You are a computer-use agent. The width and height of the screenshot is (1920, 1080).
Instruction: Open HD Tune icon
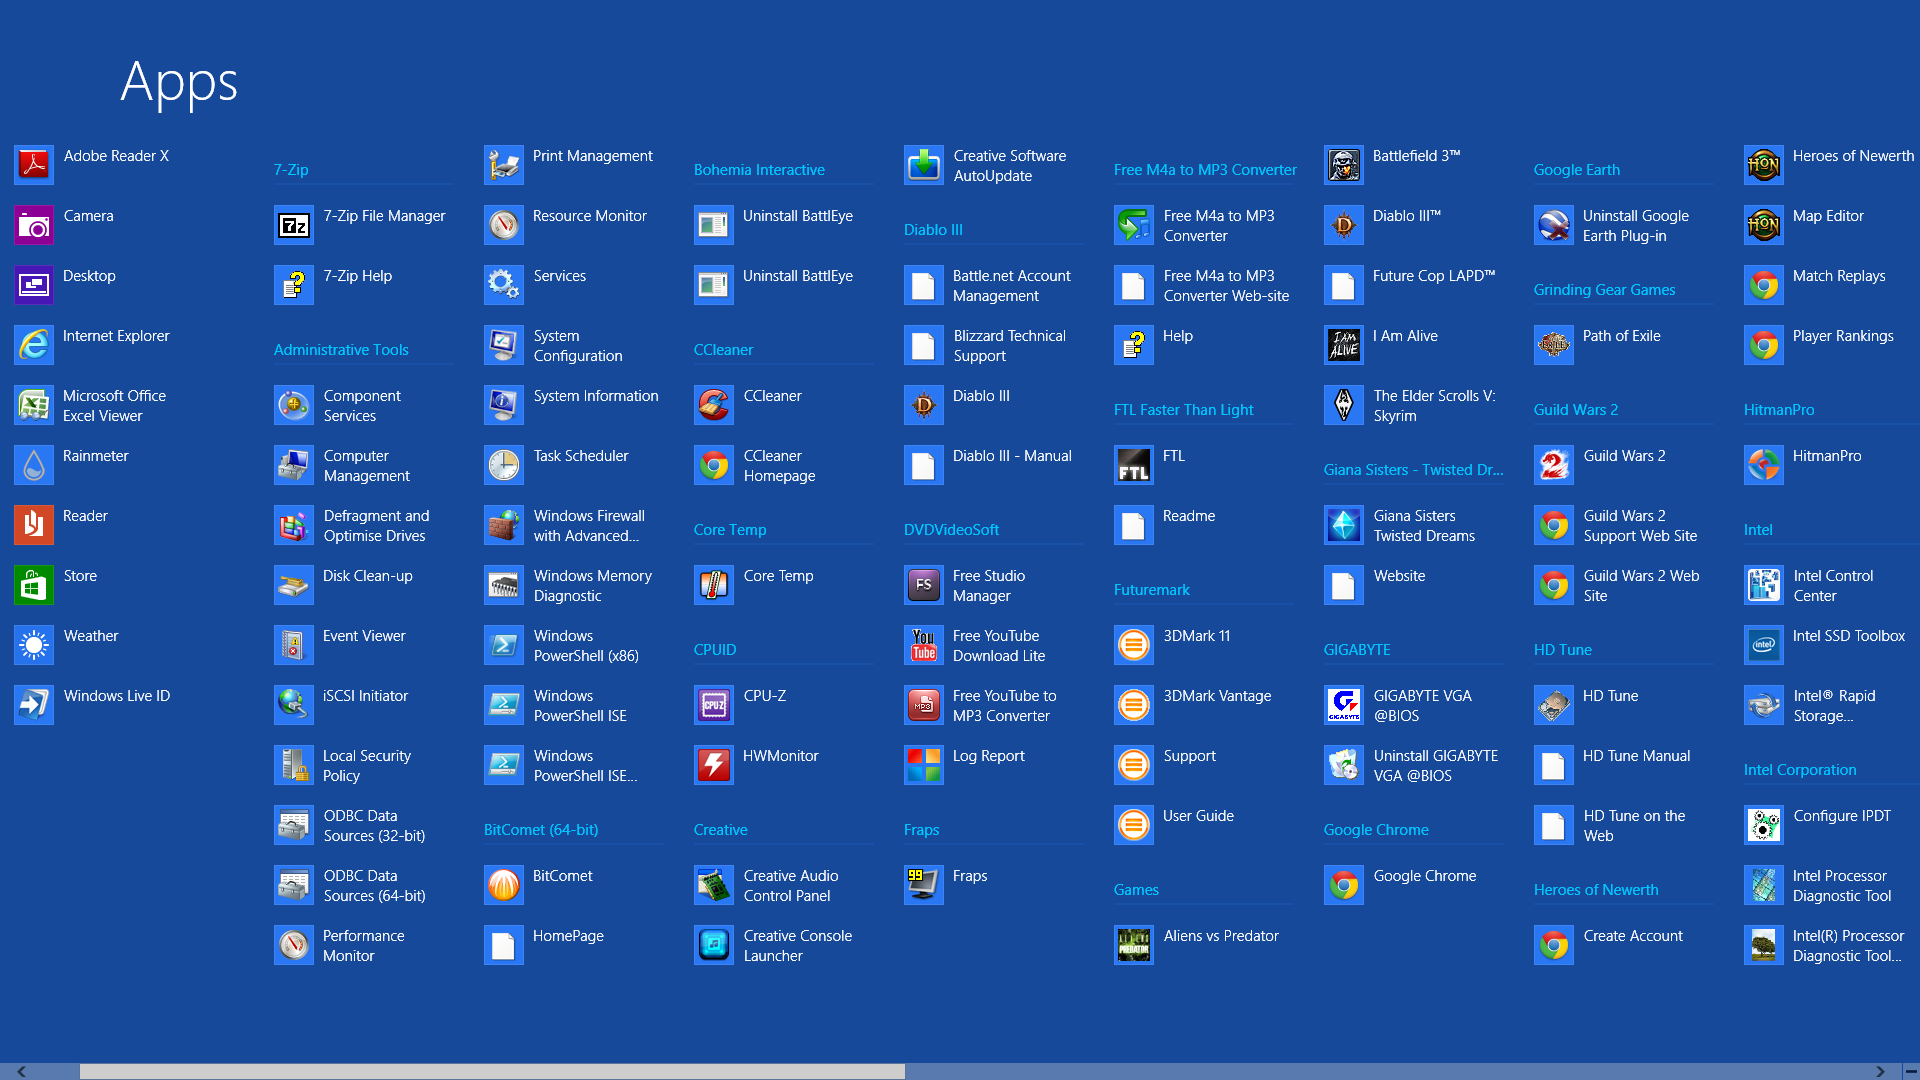pyautogui.click(x=1554, y=705)
